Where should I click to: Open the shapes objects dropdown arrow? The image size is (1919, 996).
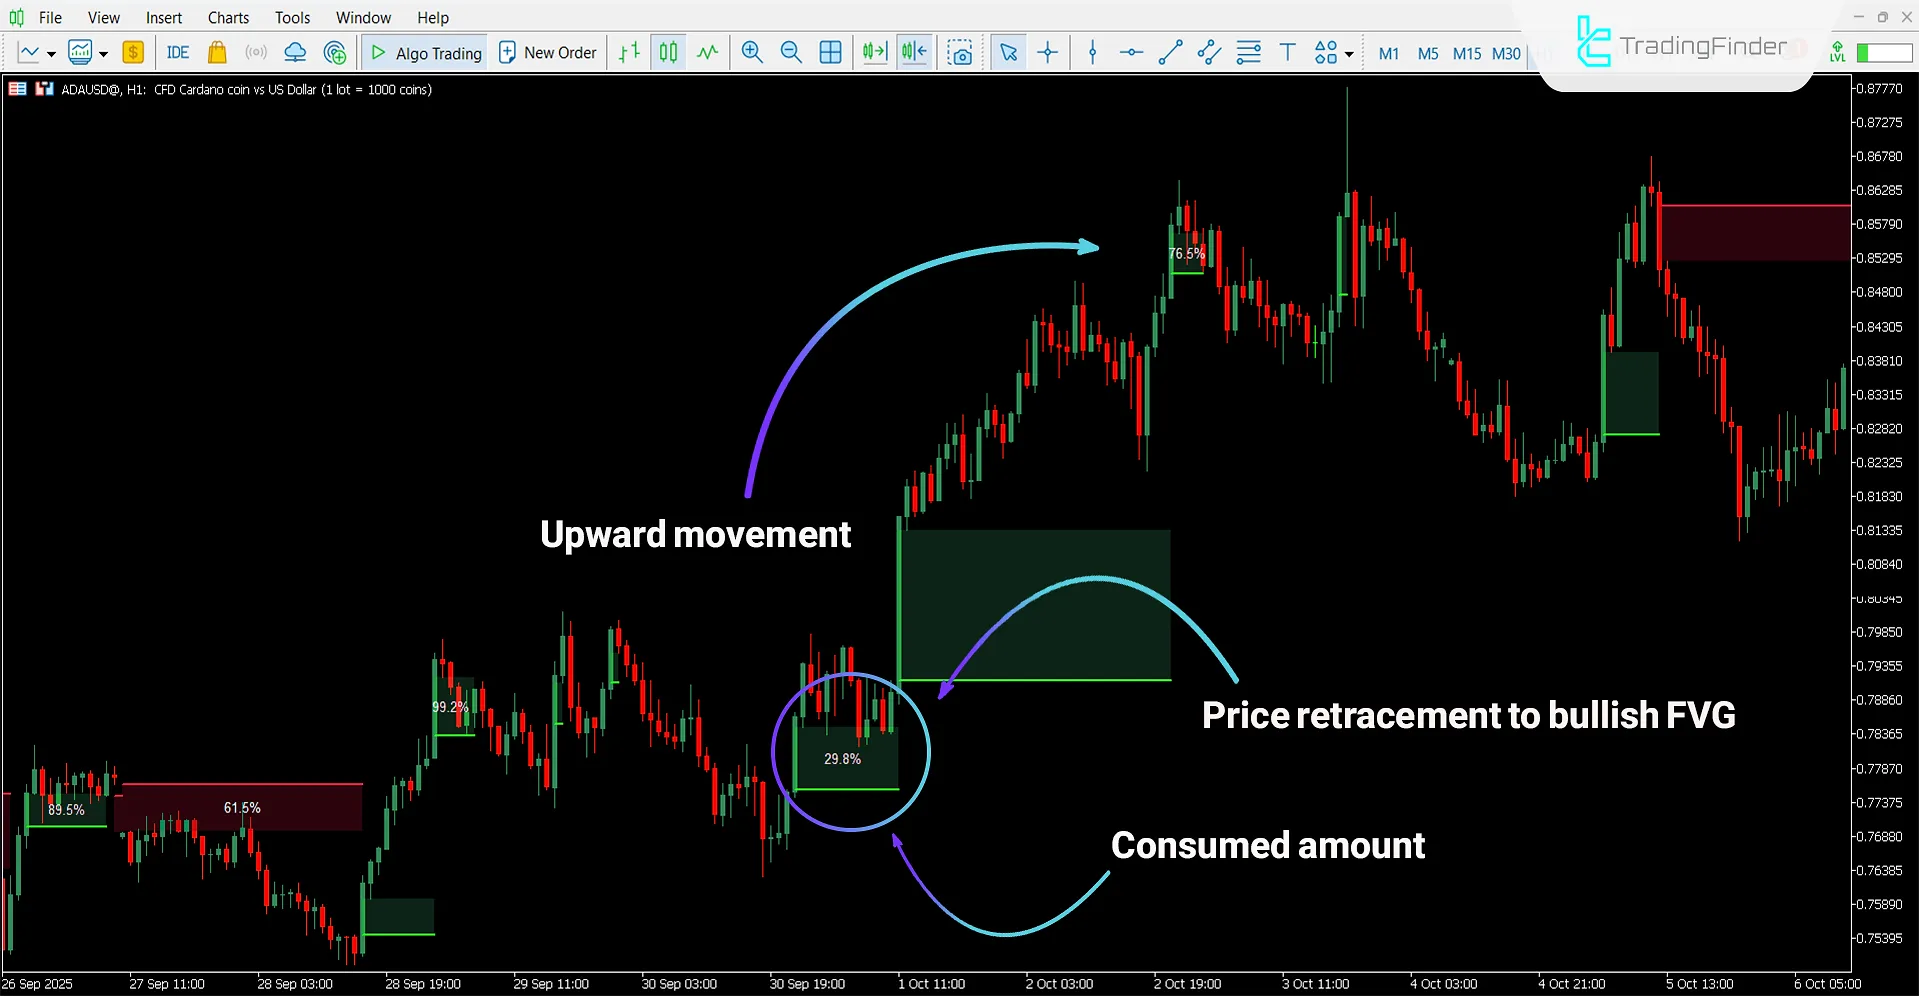pyautogui.click(x=1349, y=54)
